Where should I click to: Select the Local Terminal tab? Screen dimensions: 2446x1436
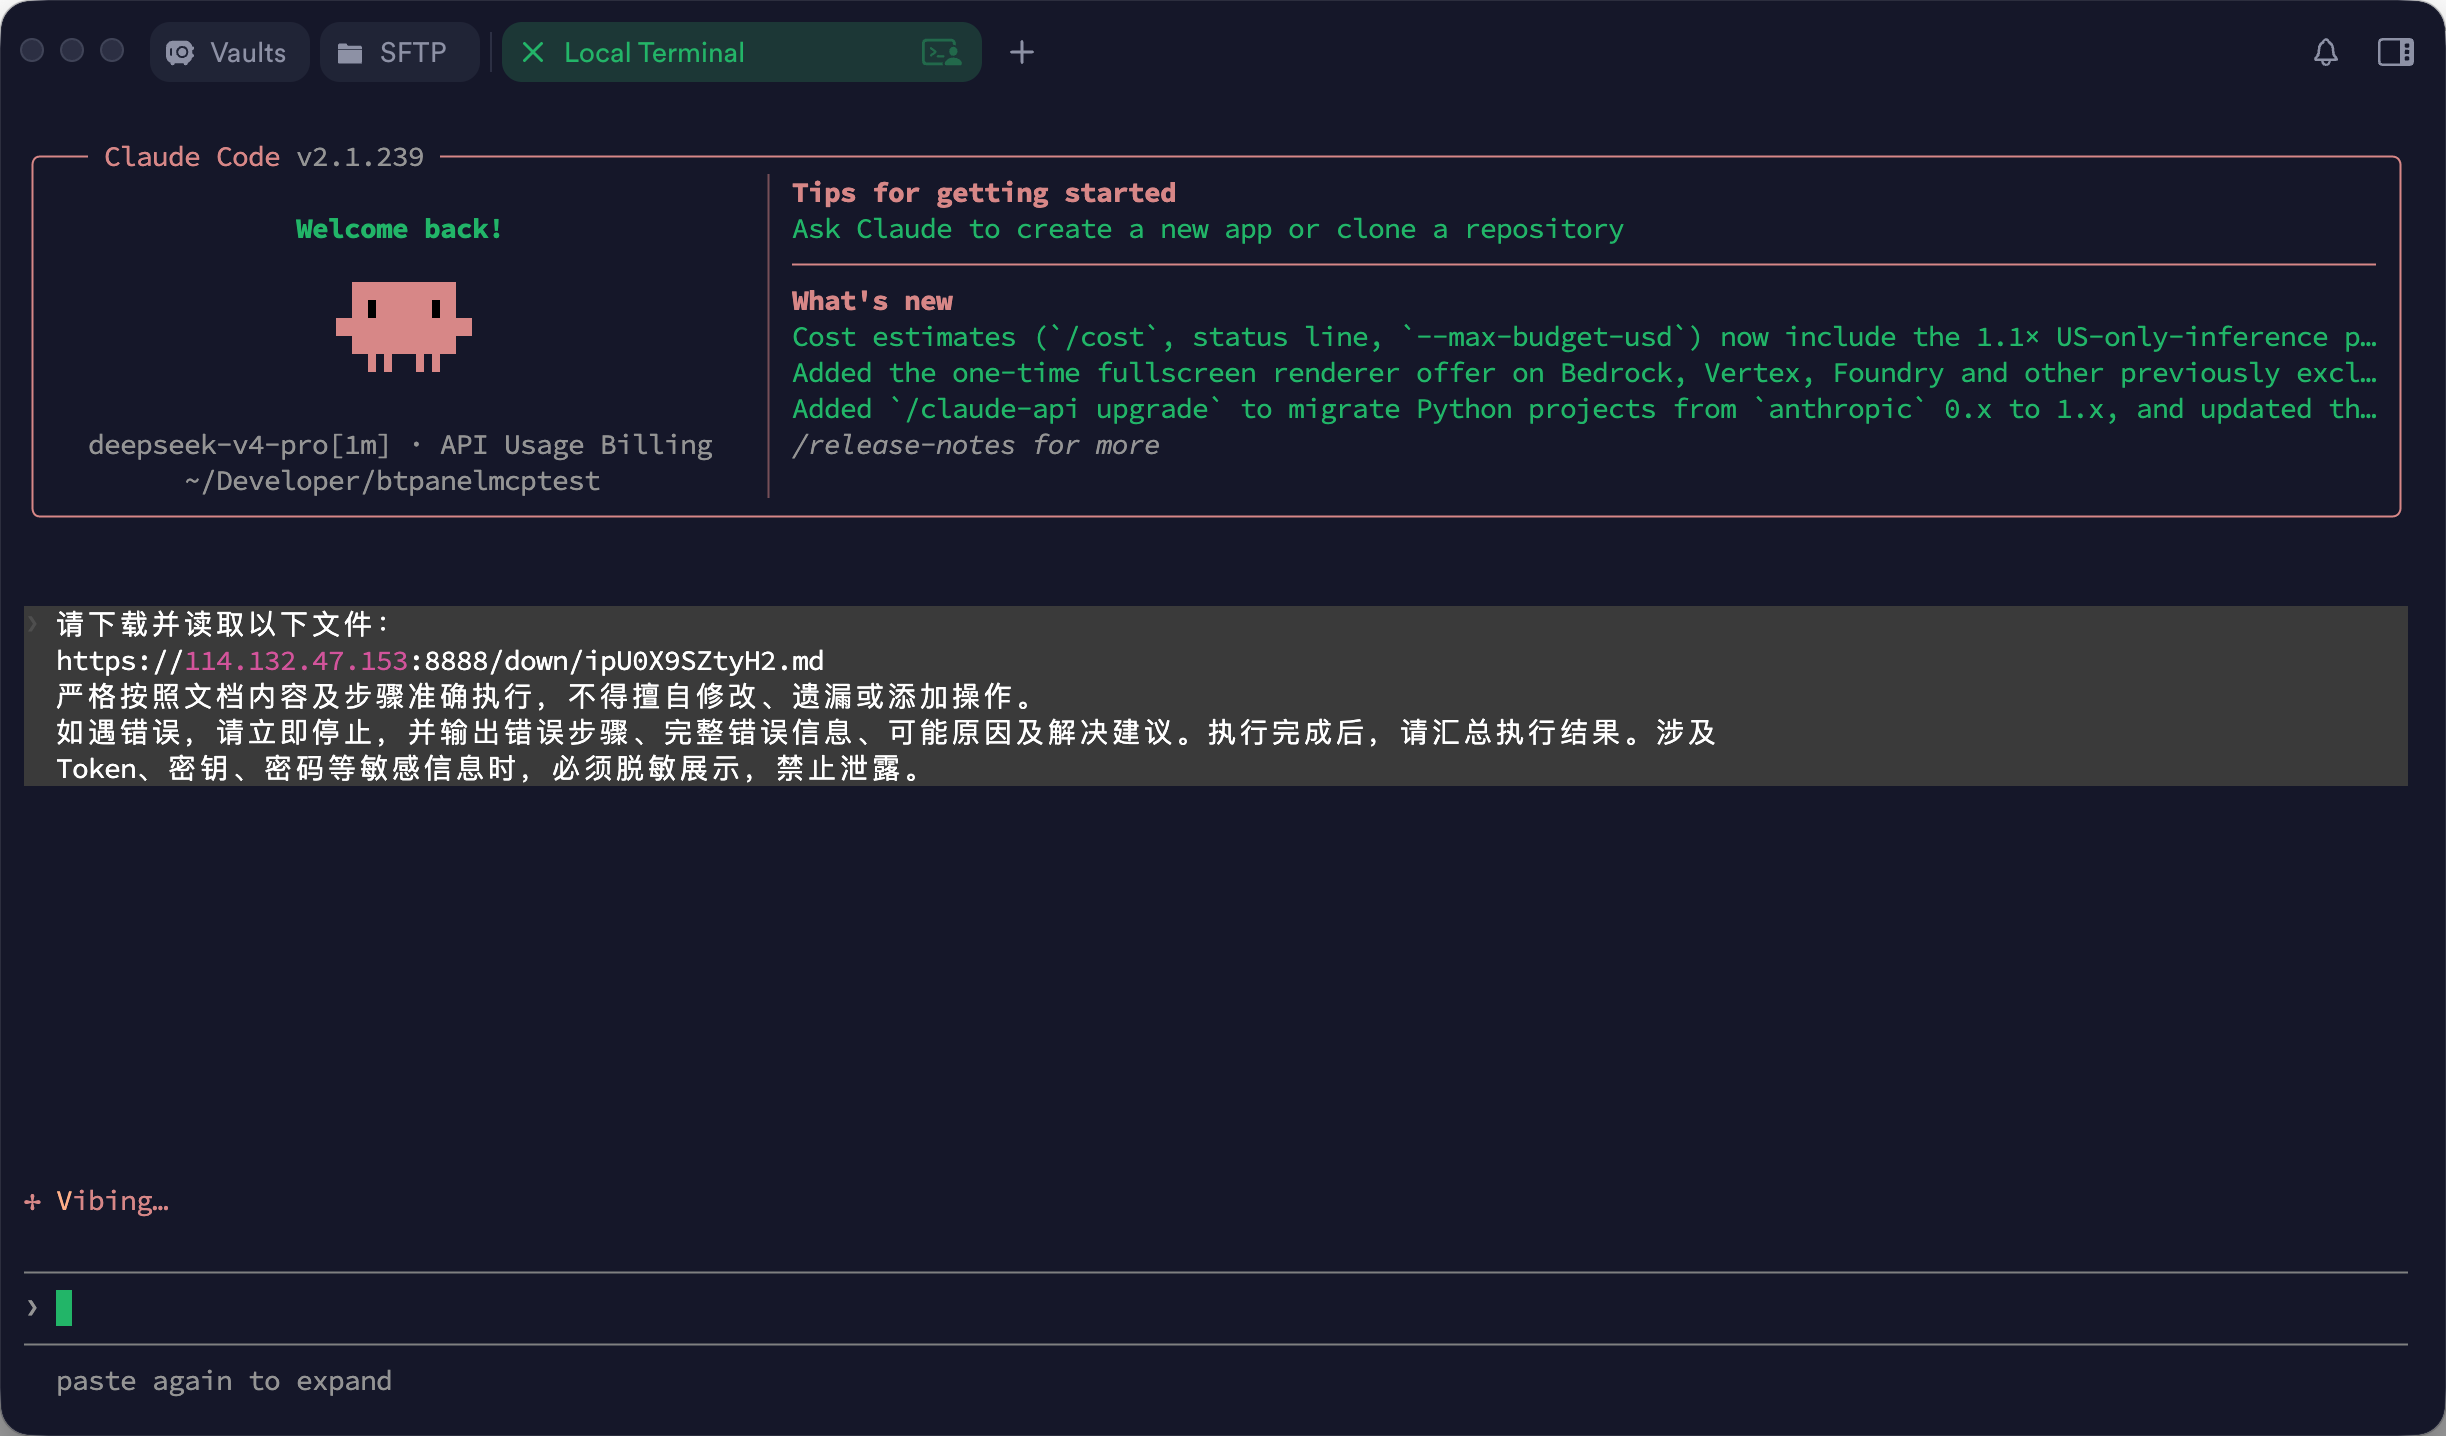pos(741,52)
